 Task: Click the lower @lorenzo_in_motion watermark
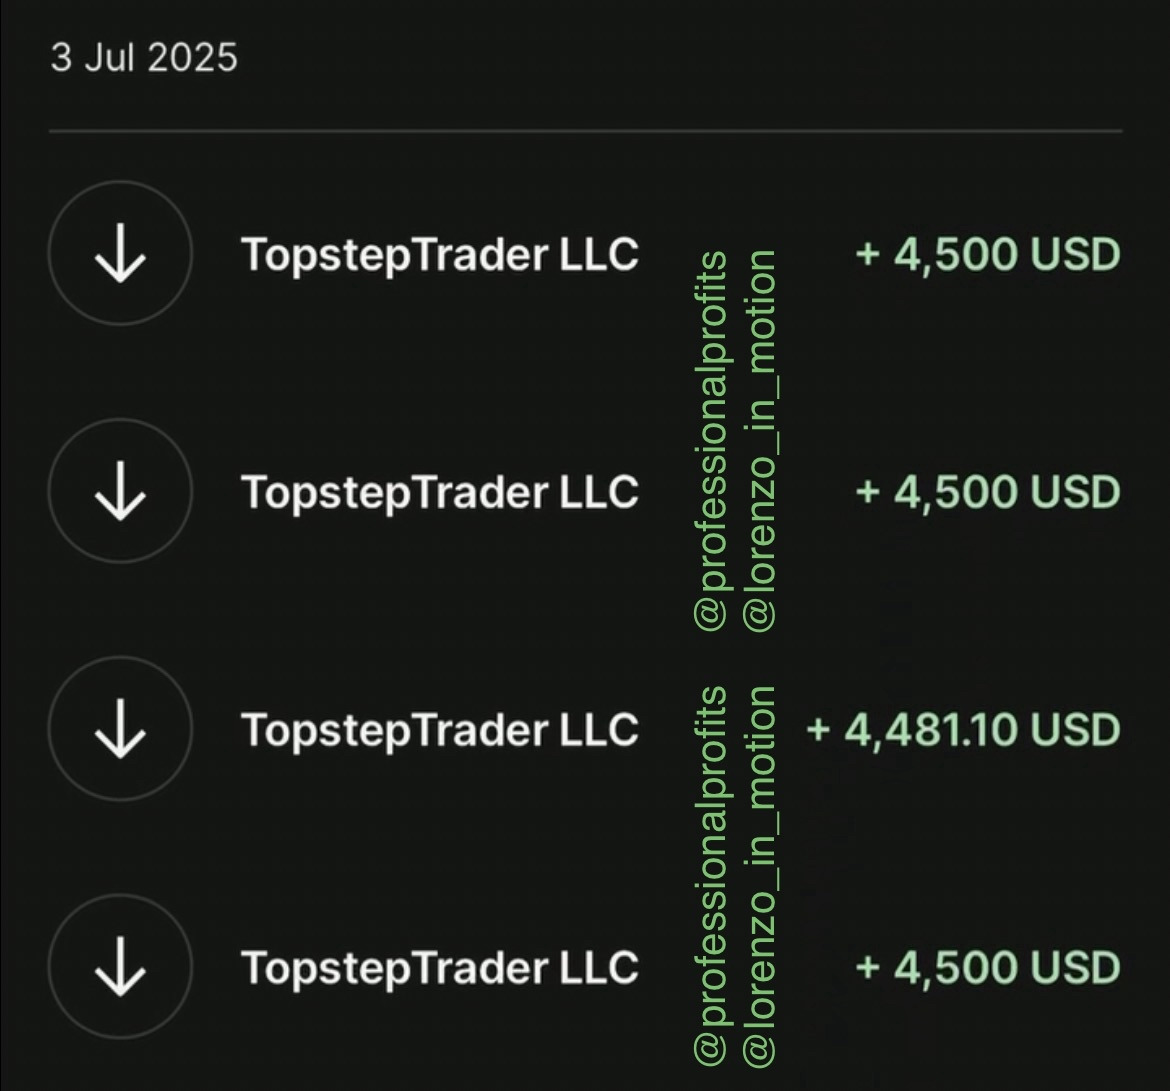760,875
